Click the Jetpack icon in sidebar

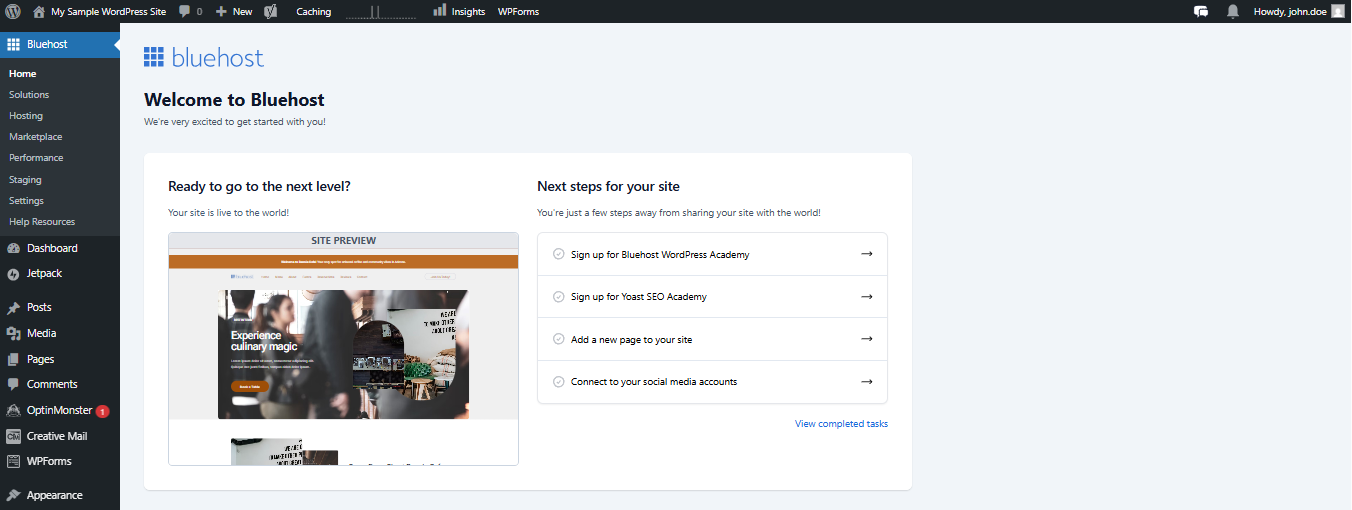pos(13,273)
